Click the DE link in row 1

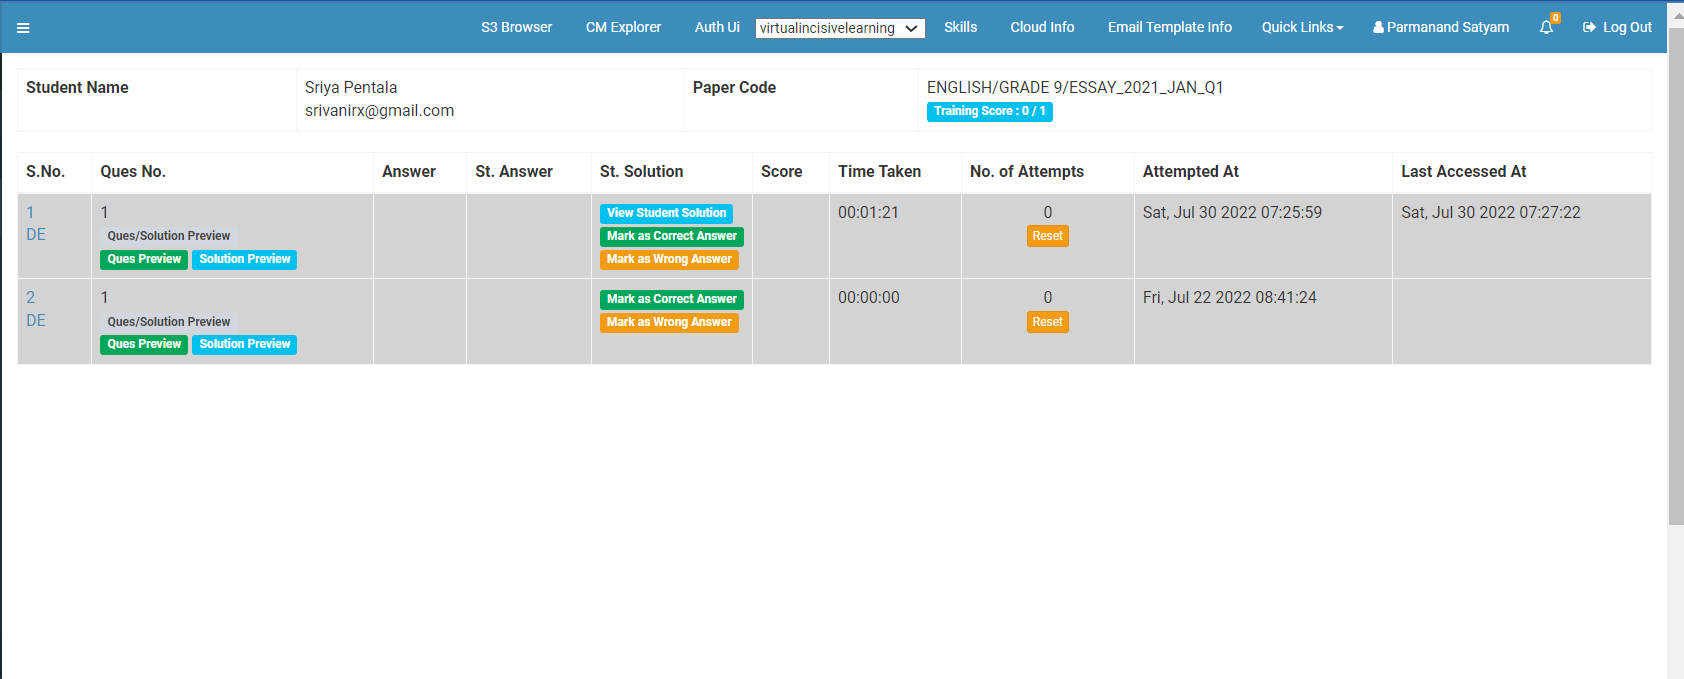point(36,234)
